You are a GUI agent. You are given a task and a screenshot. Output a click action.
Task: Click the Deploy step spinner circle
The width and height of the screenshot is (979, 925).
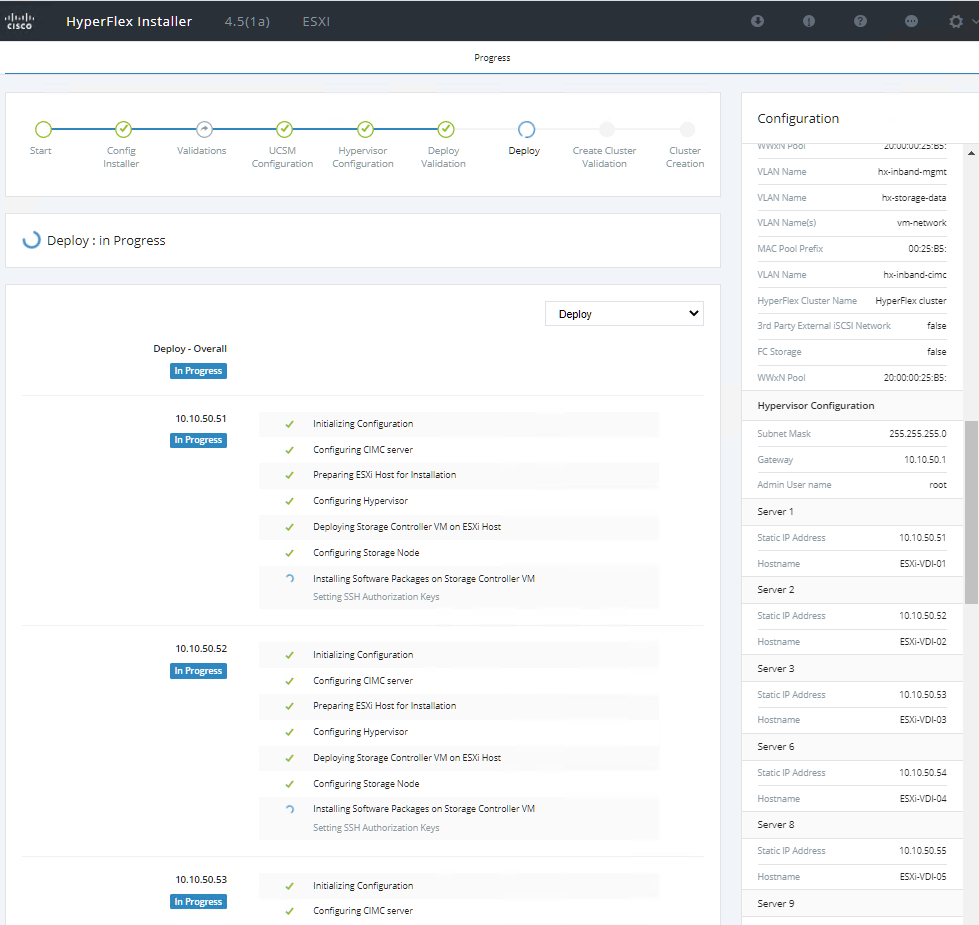[x=526, y=129]
